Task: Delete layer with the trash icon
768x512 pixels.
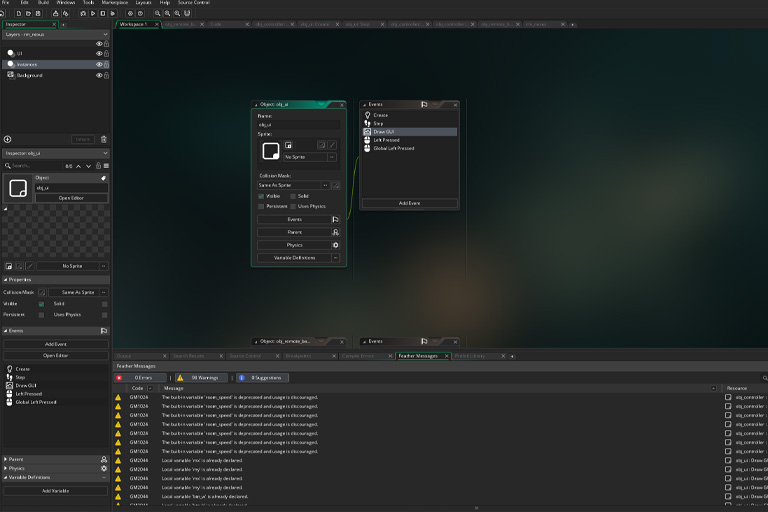Action: click(x=104, y=139)
